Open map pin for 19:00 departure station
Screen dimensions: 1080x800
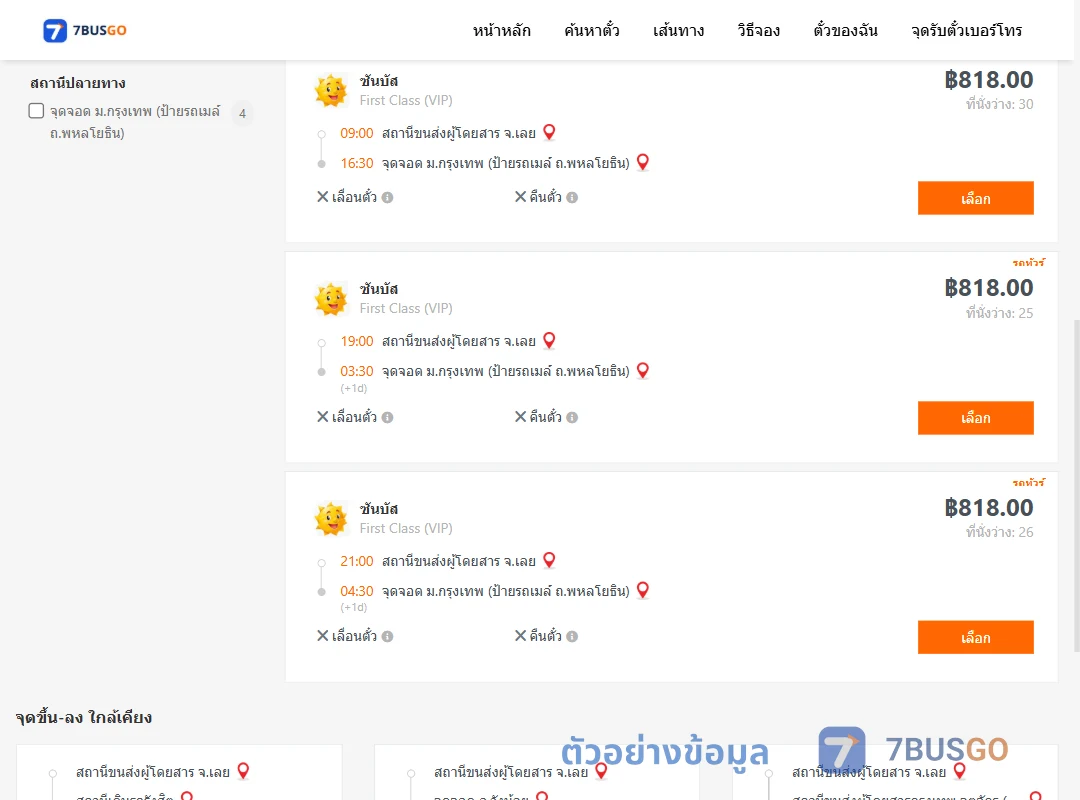549,340
